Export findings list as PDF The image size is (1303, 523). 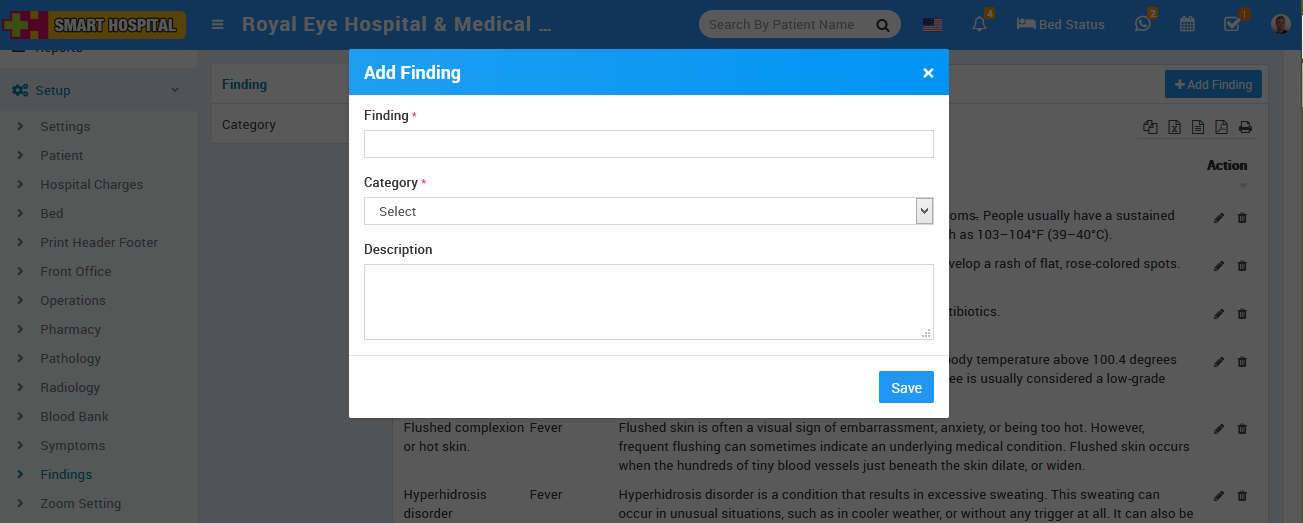click(x=1221, y=127)
